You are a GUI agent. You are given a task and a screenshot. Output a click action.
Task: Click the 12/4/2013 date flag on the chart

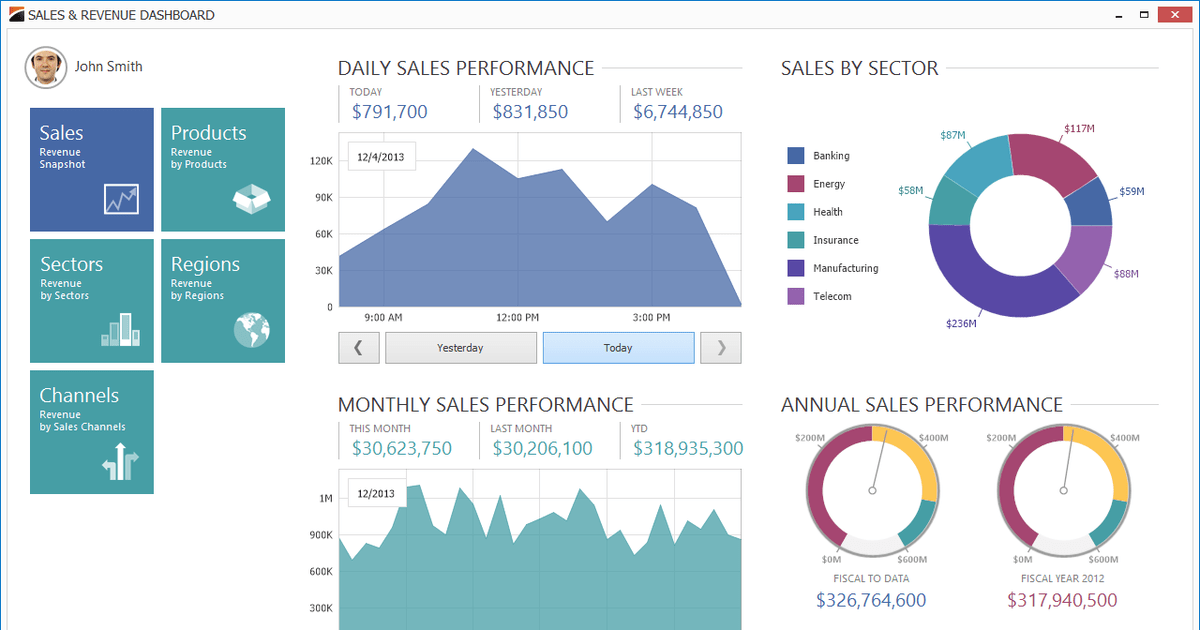coord(381,156)
